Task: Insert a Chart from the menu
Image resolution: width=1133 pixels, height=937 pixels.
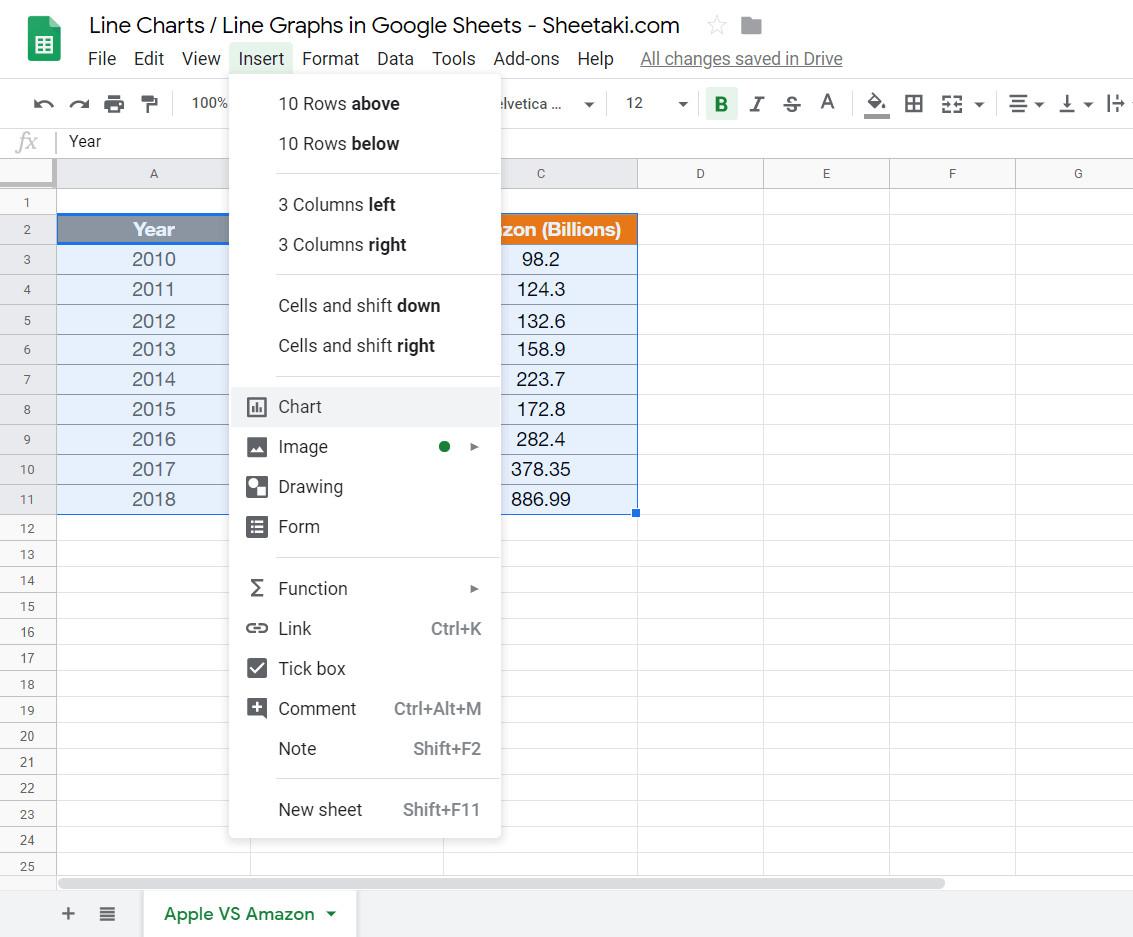Action: pos(299,406)
